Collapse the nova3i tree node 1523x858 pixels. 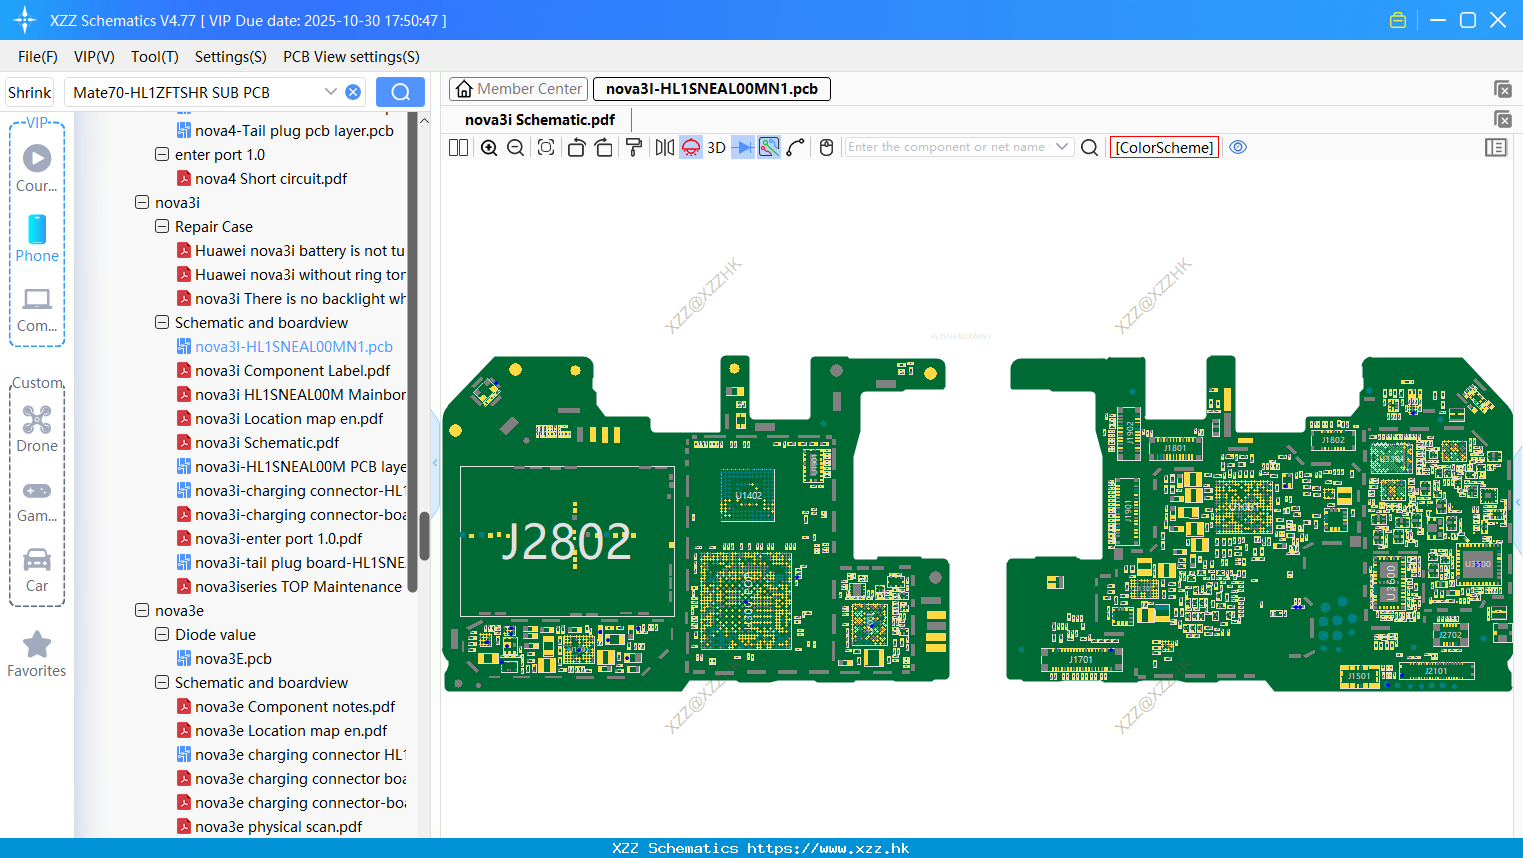142,202
